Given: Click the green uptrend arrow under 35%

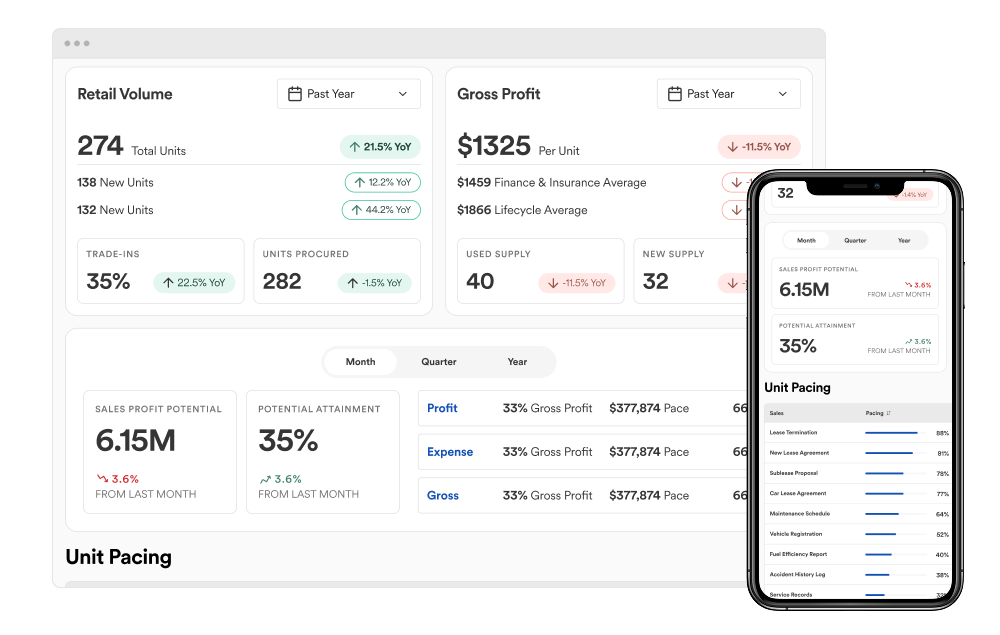Looking at the screenshot, I should click(265, 479).
